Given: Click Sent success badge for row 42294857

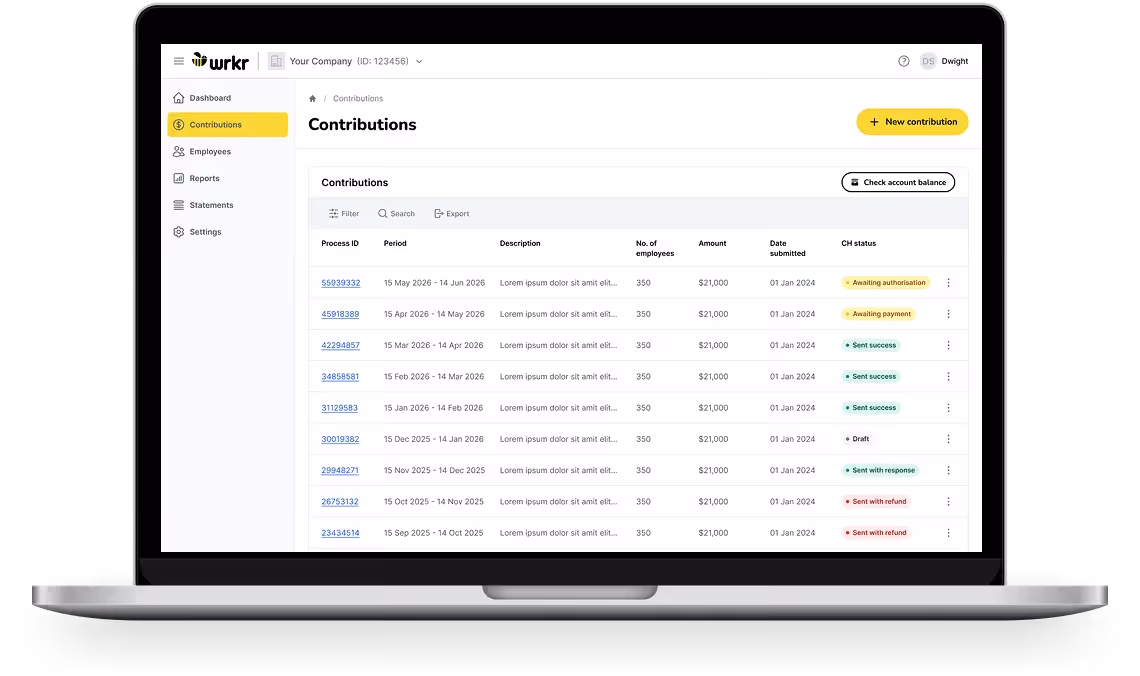Looking at the screenshot, I should tap(871, 345).
